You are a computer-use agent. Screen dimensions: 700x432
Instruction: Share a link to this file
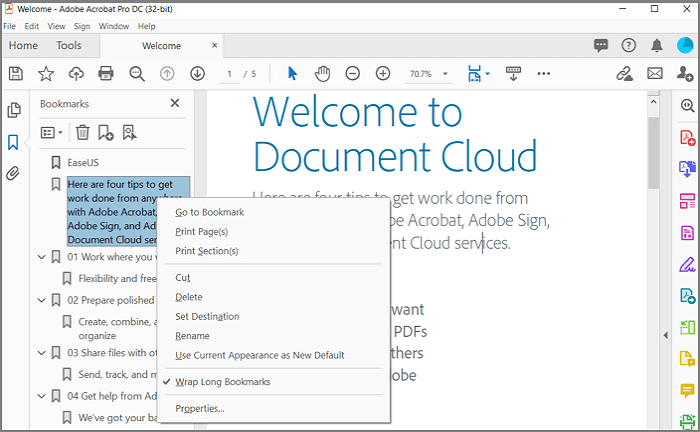click(x=624, y=74)
